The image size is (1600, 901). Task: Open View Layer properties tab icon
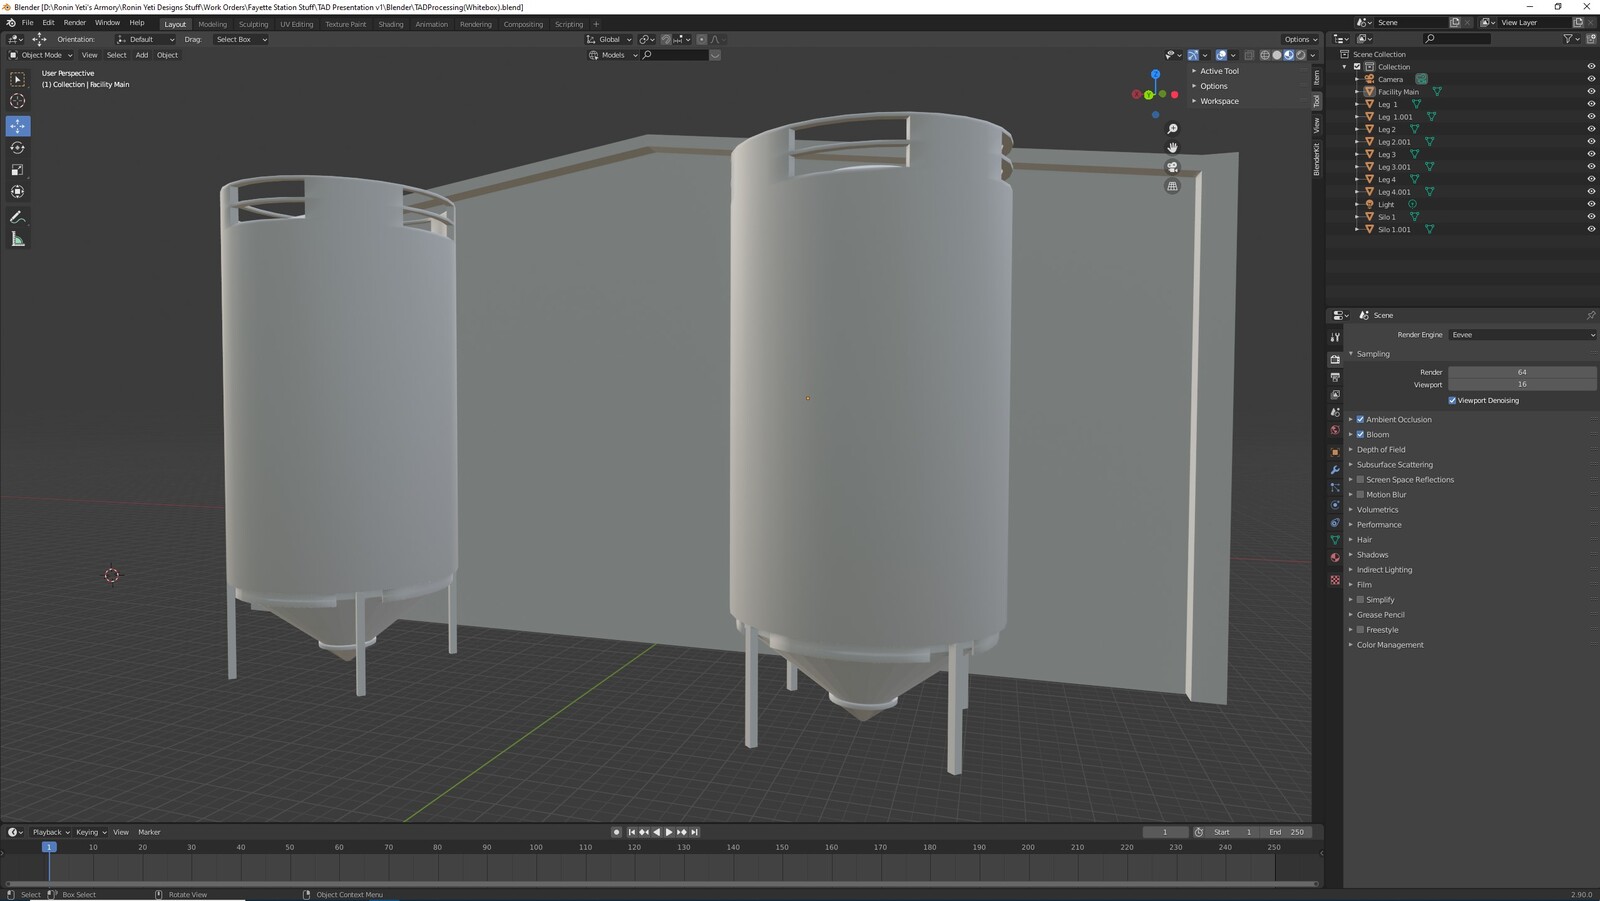coord(1335,395)
